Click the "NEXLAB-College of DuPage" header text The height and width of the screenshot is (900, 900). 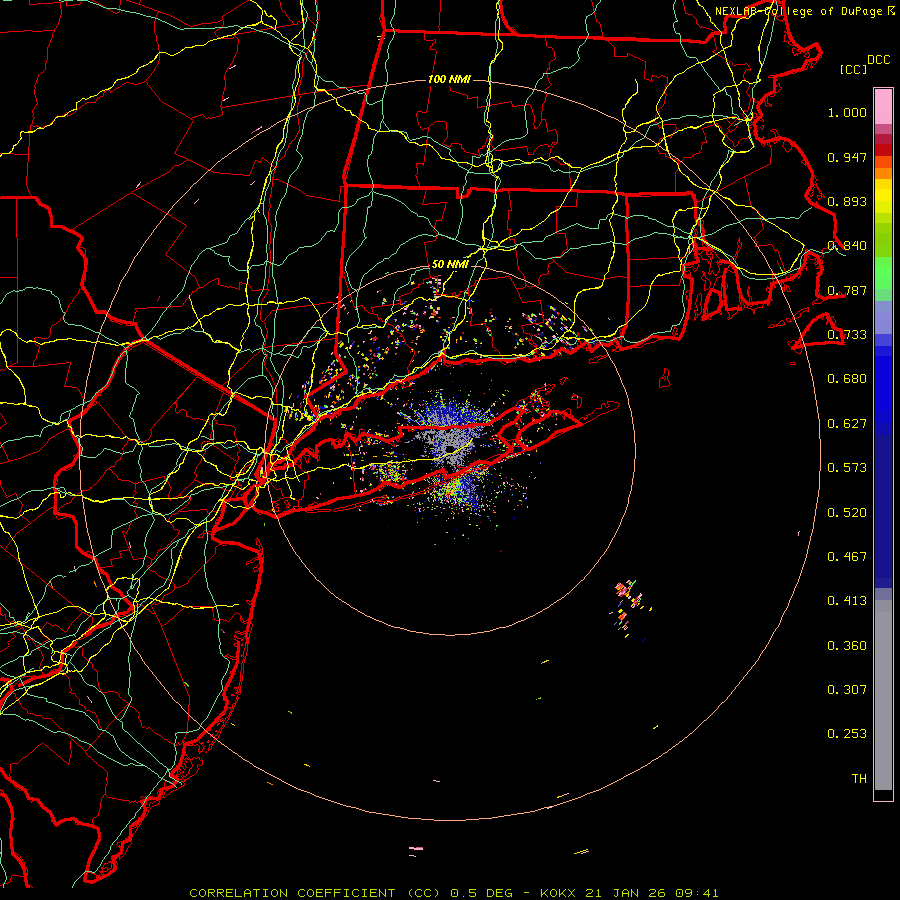tap(801, 11)
